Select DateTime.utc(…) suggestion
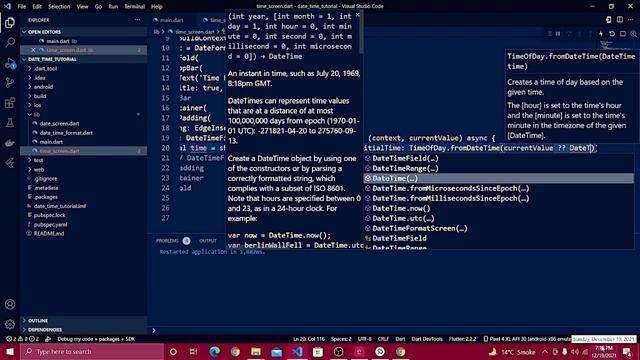 click(499, 218)
